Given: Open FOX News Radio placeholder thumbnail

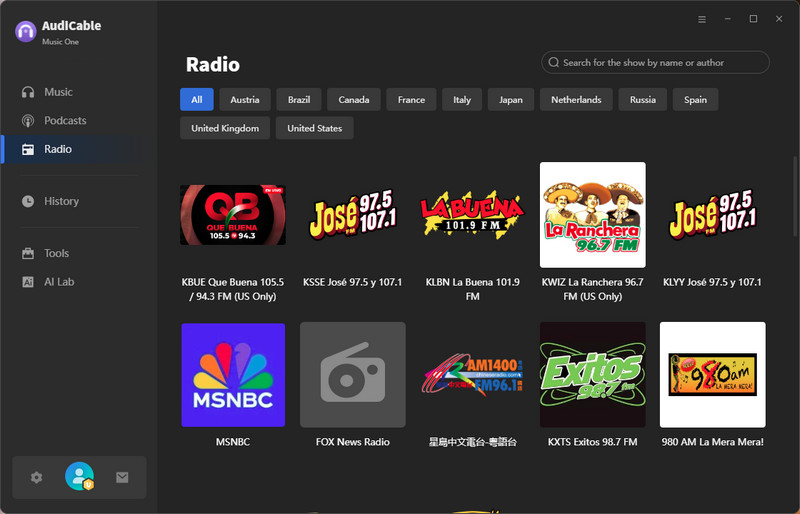Looking at the screenshot, I should (353, 375).
